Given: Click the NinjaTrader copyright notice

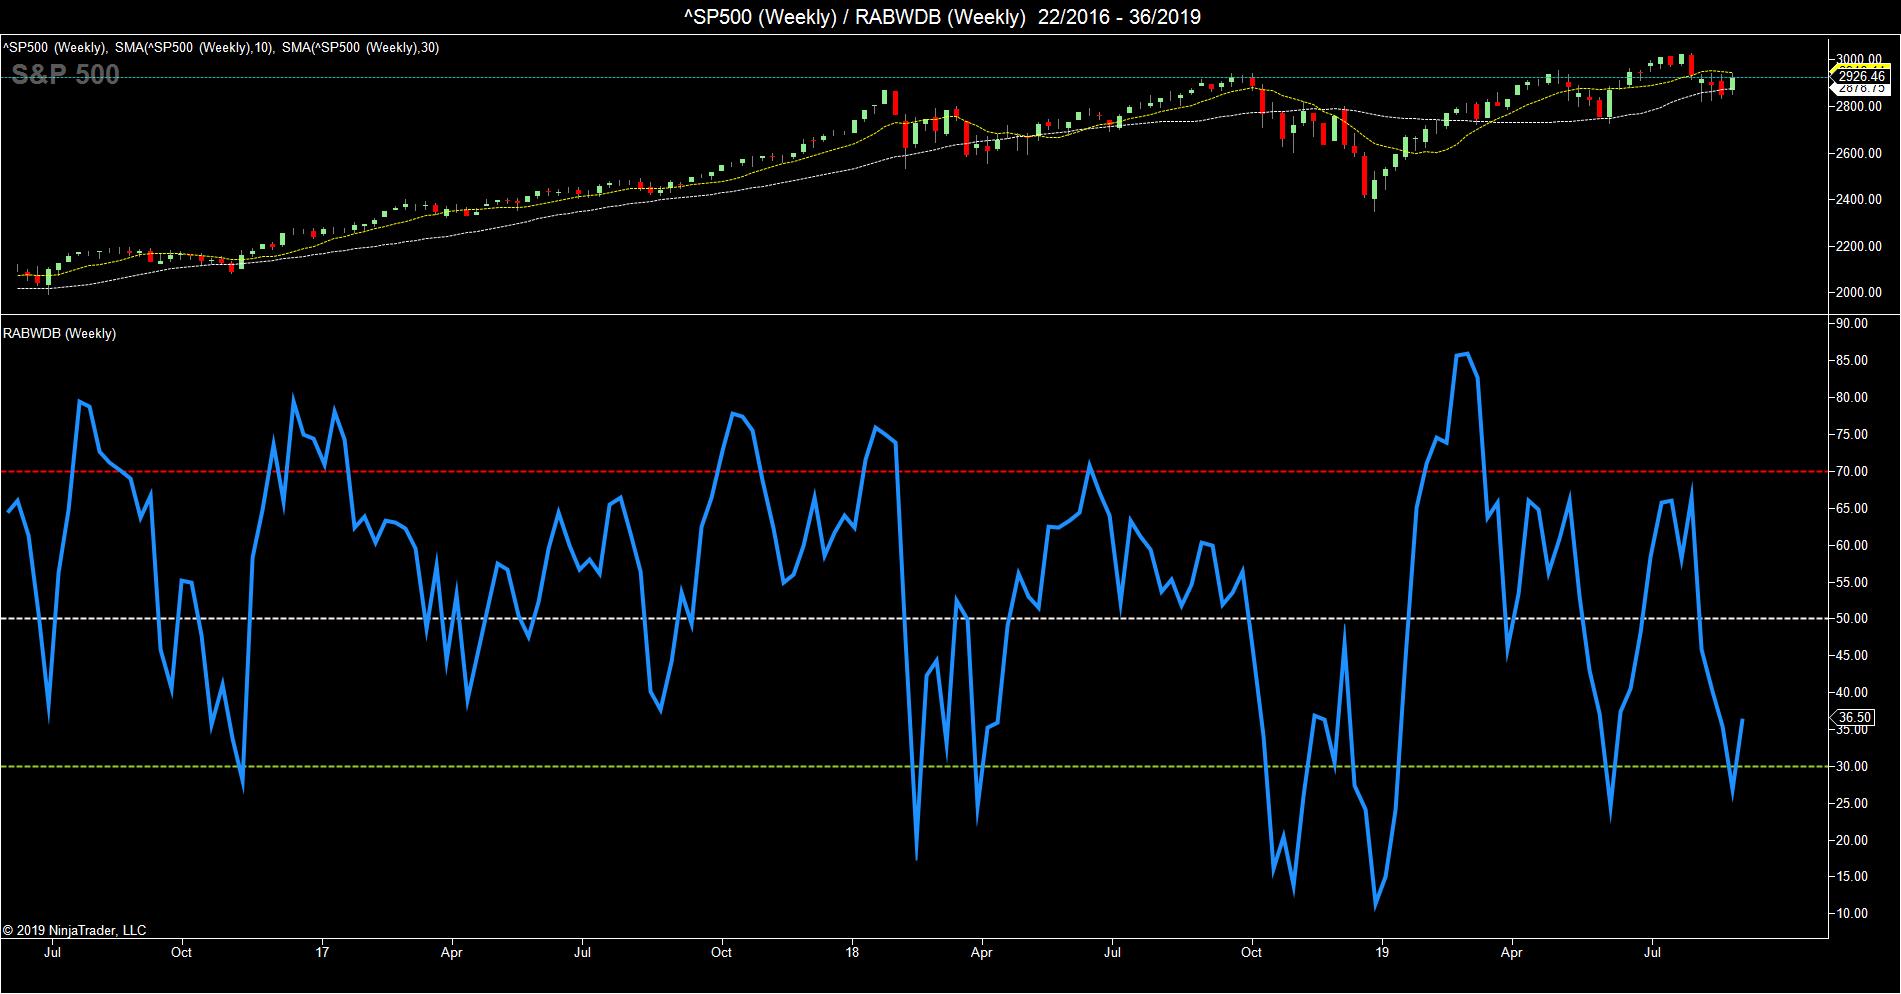Looking at the screenshot, I should tap(75, 930).
